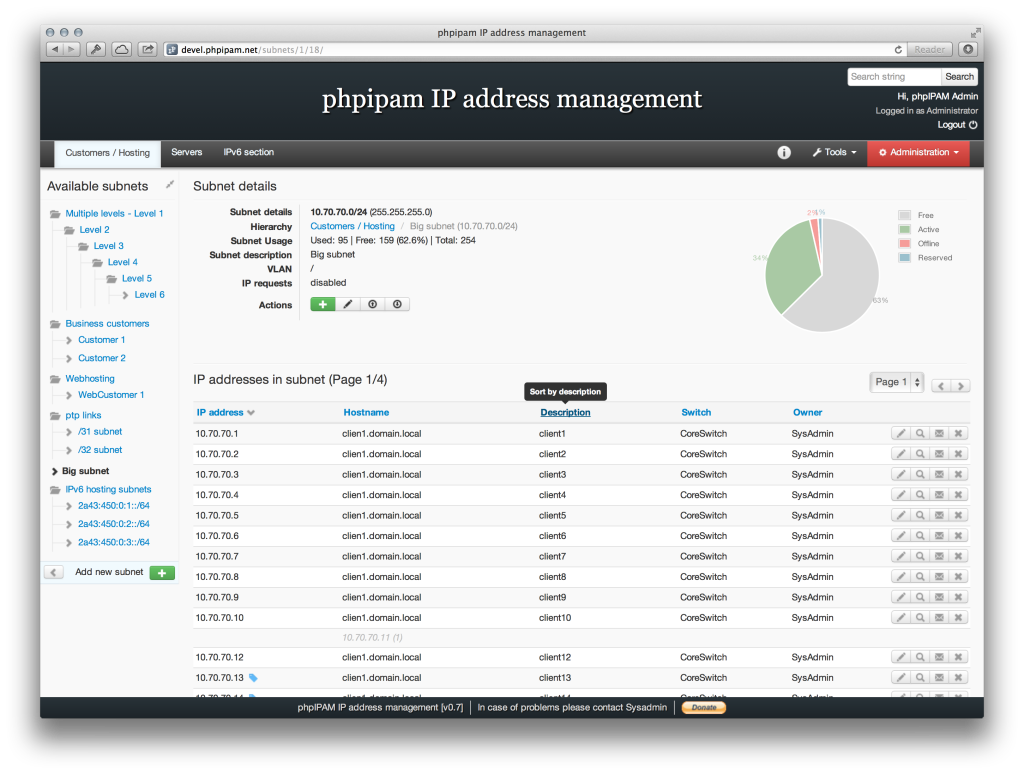The height and width of the screenshot is (774, 1024).
Task: Collapse the subnet sidebar with the left arrow
Action: (x=54, y=573)
